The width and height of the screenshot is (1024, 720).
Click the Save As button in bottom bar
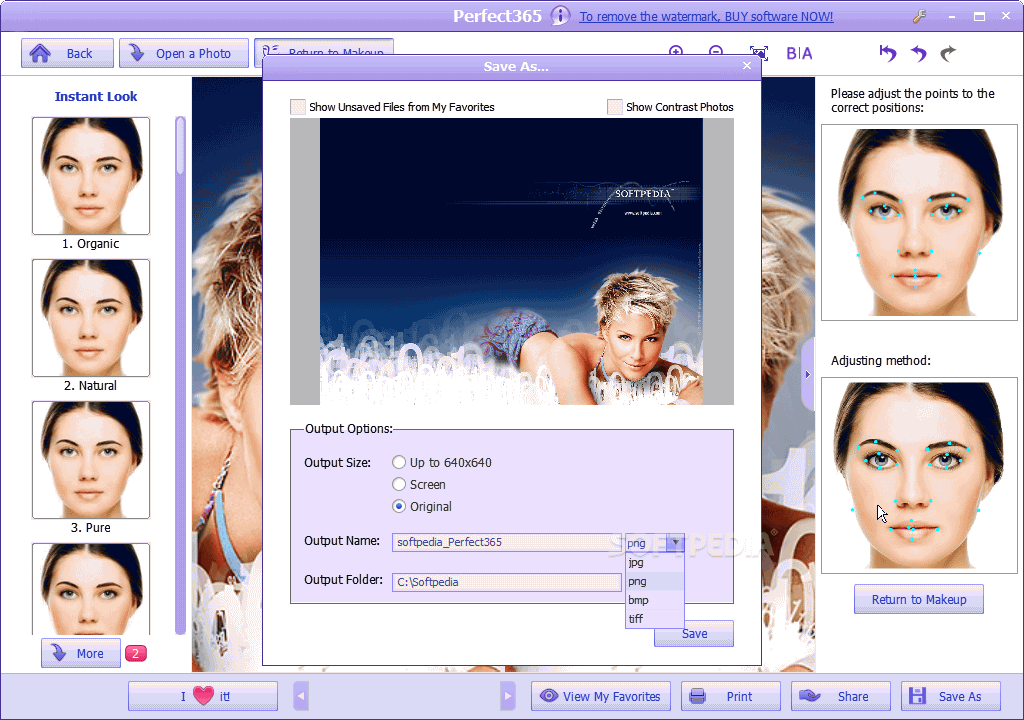pos(951,696)
